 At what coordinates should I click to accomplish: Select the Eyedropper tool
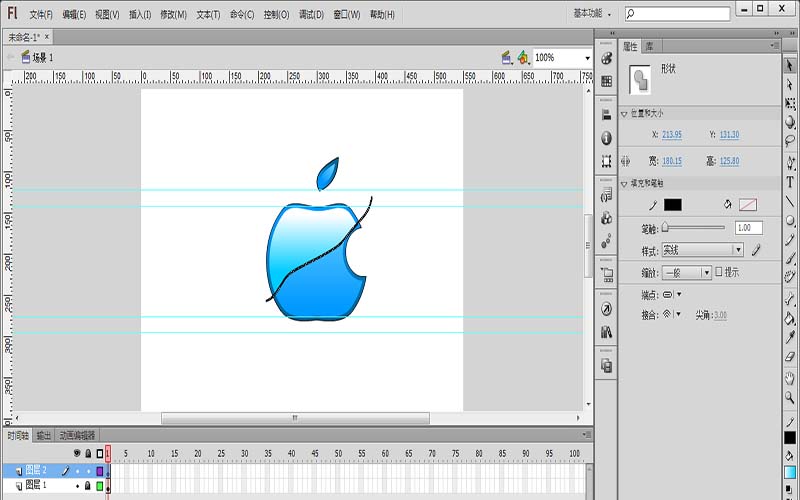[790, 337]
